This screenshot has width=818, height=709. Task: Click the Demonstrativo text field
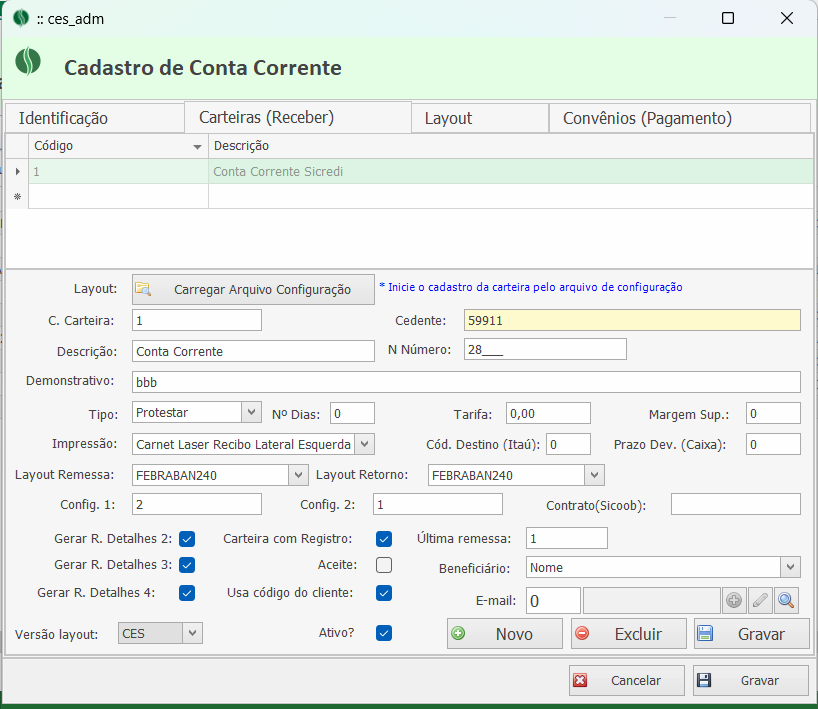point(466,382)
